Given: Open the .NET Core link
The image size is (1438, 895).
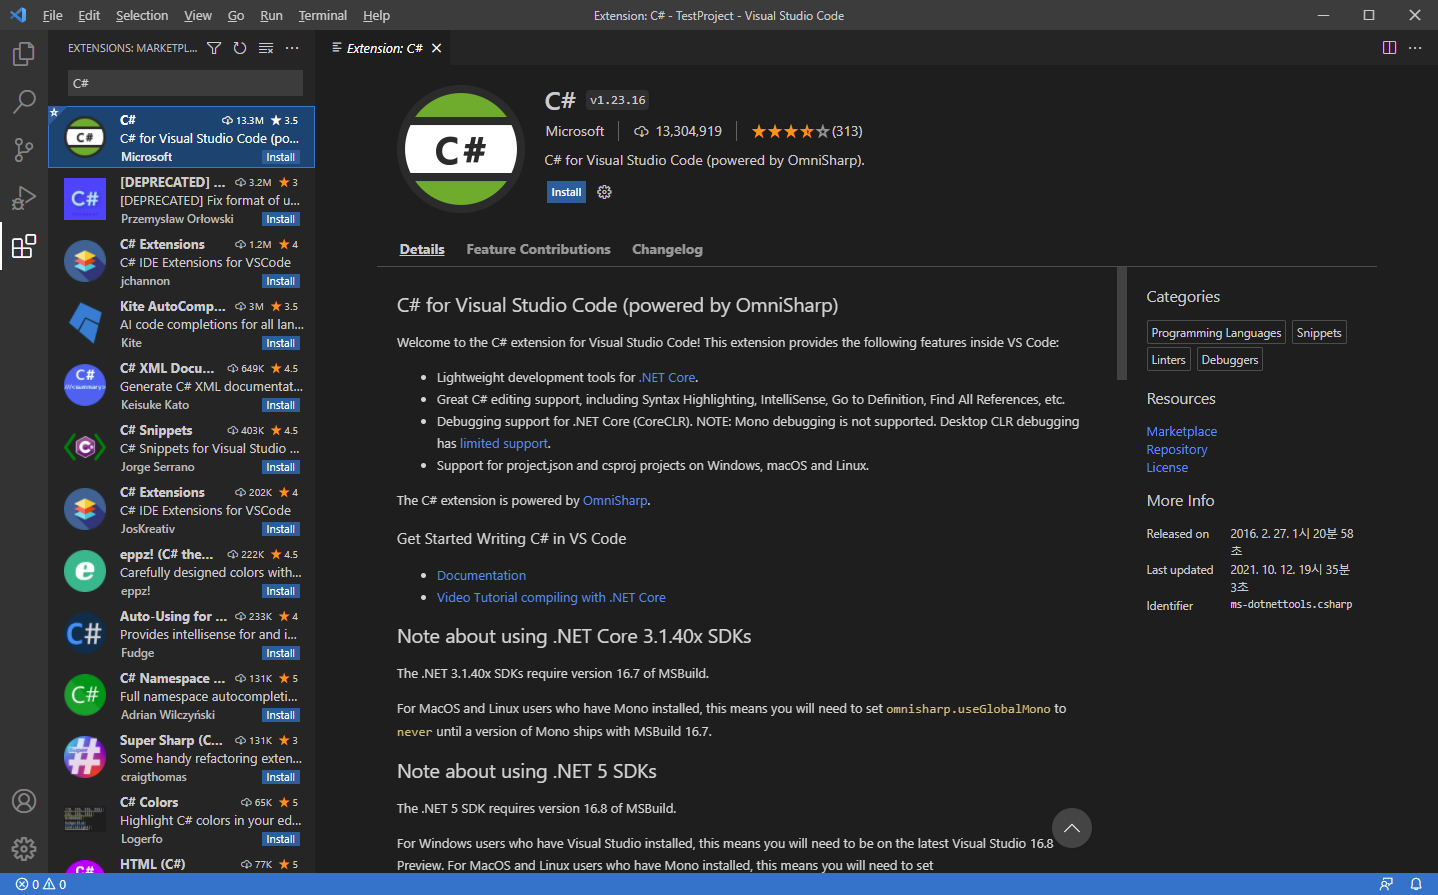Looking at the screenshot, I should (x=667, y=377).
